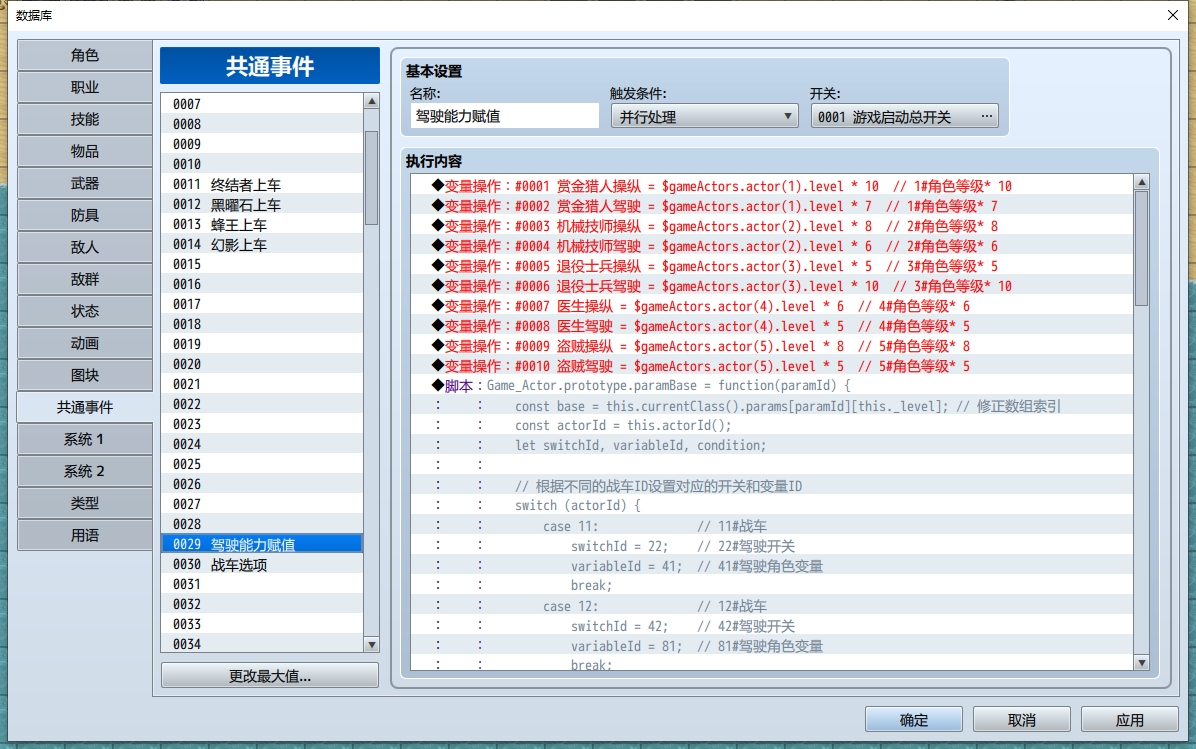Select command line #0002 赏金猎人驾驶
This screenshot has width=1196, height=749.
pos(772,206)
